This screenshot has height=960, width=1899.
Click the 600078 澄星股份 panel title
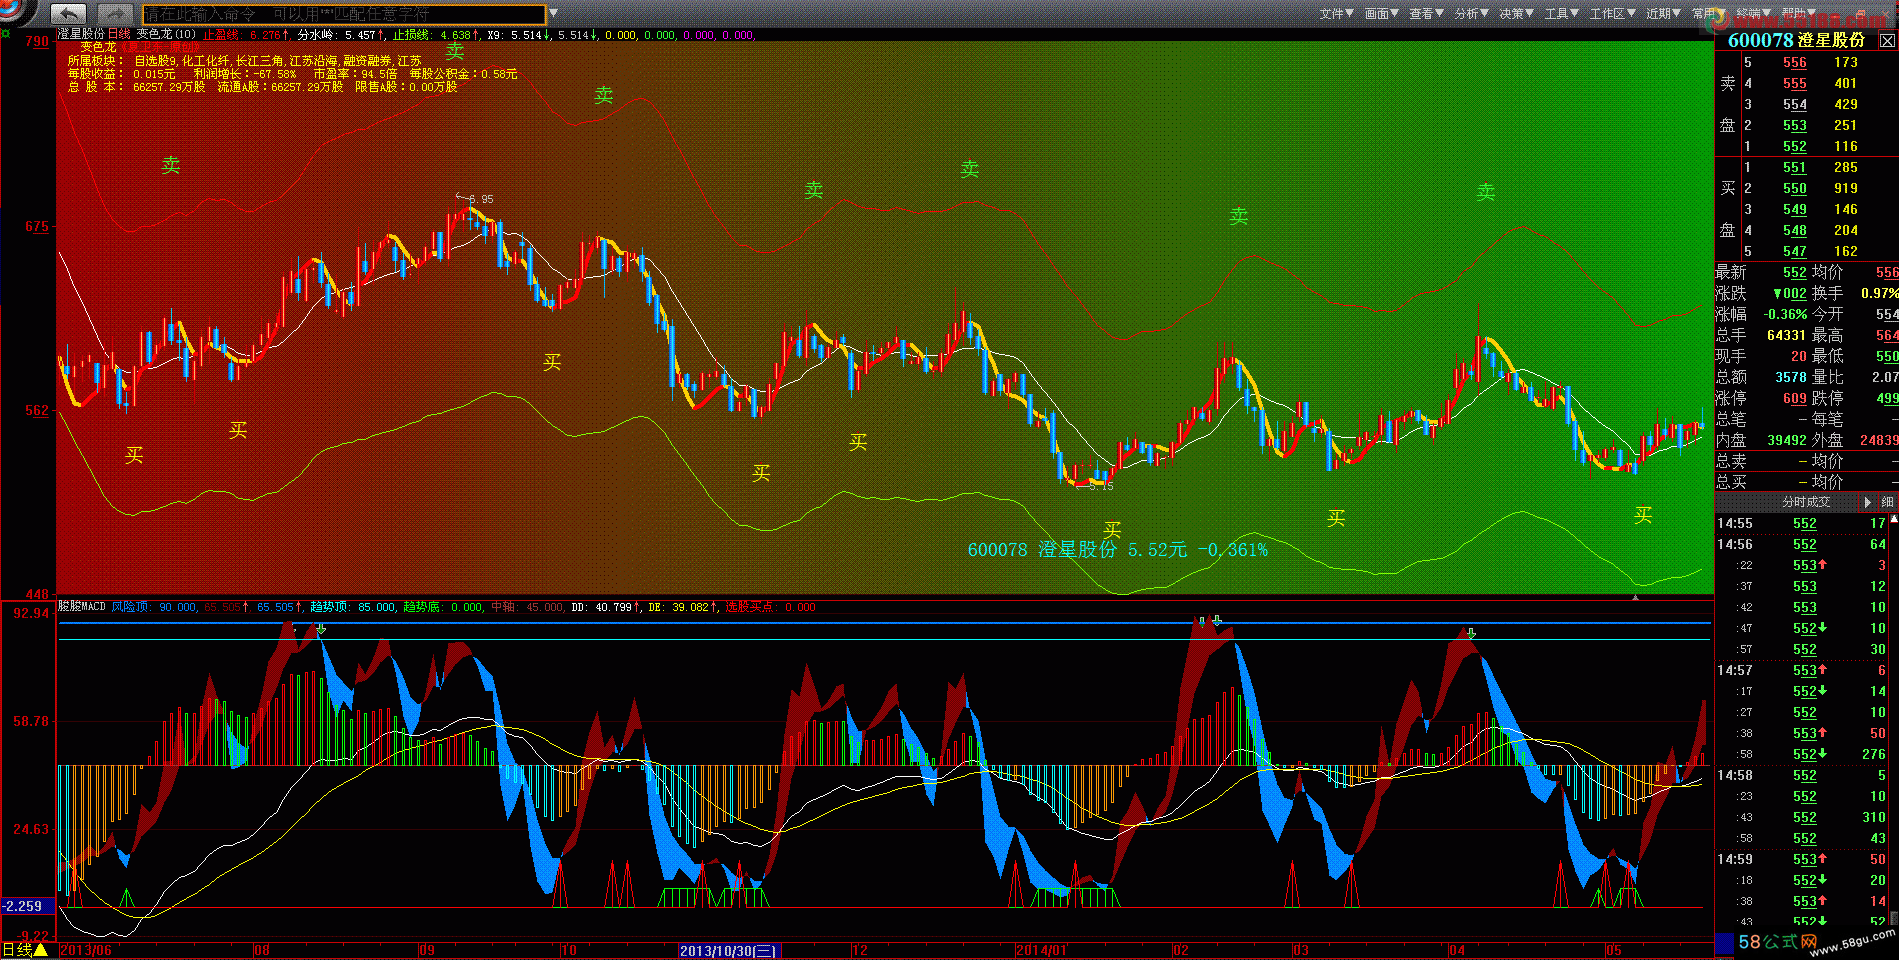pos(1796,40)
